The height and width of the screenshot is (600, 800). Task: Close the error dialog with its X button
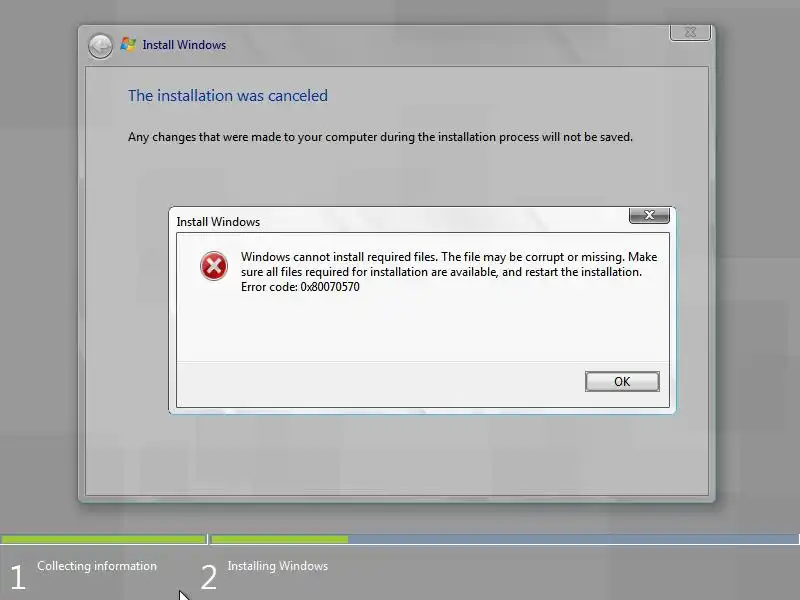click(x=649, y=215)
